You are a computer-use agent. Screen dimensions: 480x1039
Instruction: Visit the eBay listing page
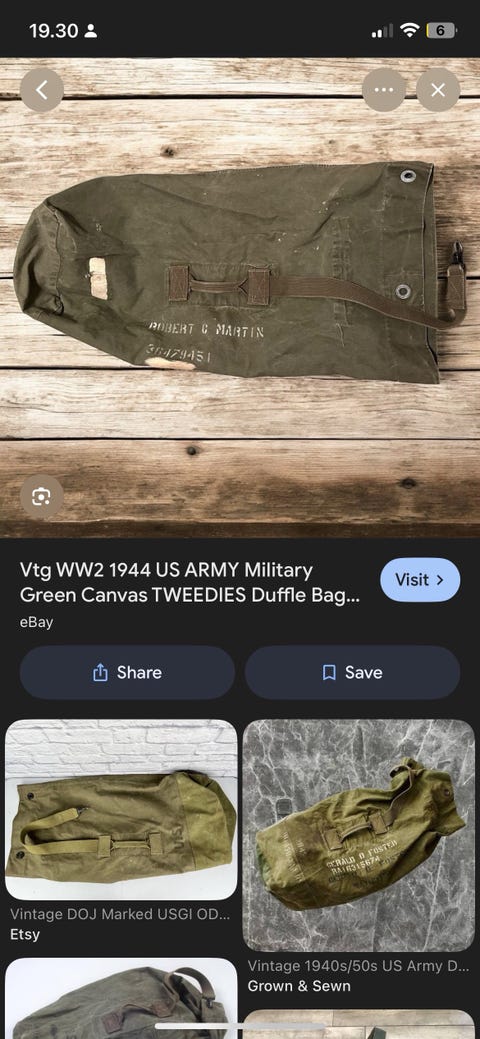[x=420, y=580]
